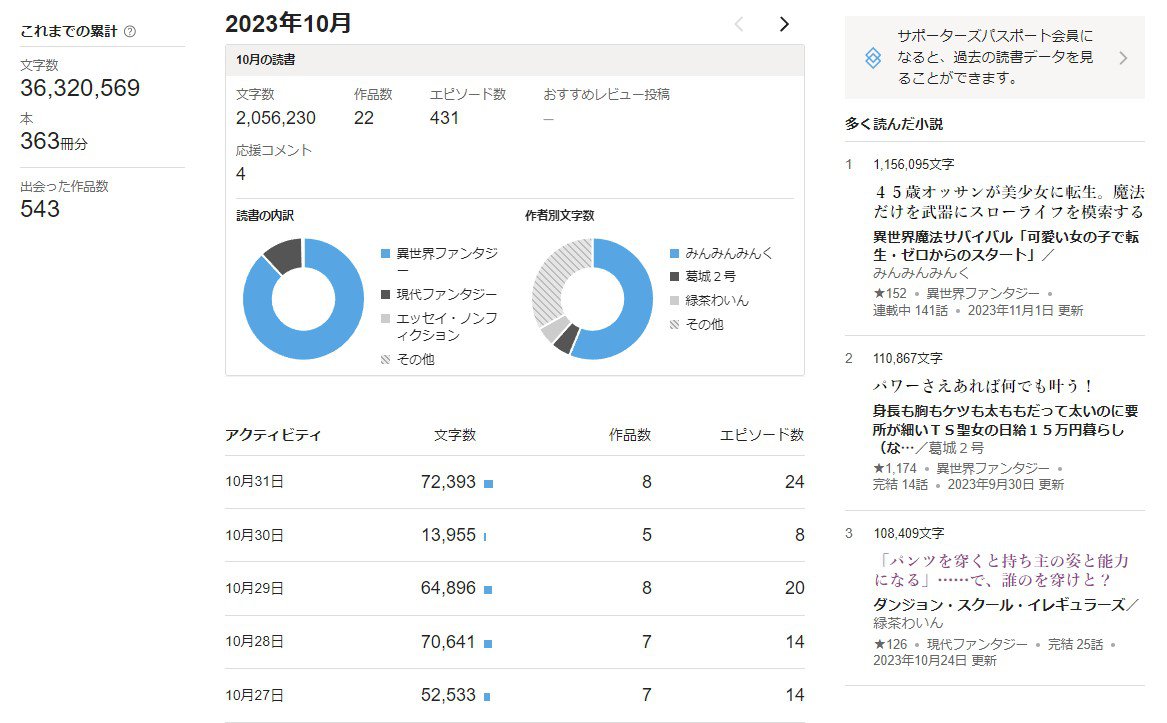
Task: Go to the next month arrow
Action: click(x=784, y=24)
